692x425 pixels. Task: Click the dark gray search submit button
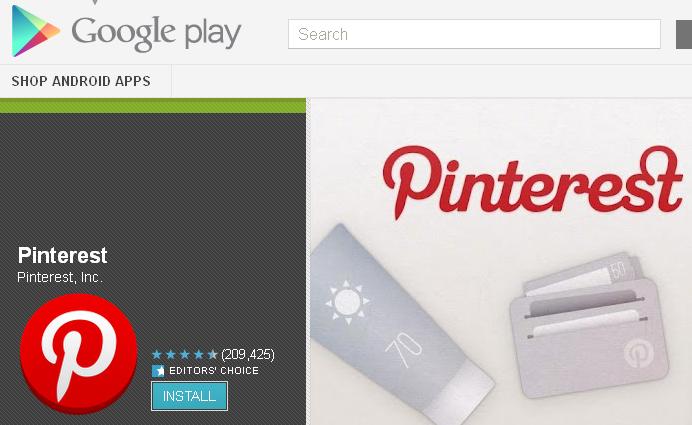[x=684, y=34]
